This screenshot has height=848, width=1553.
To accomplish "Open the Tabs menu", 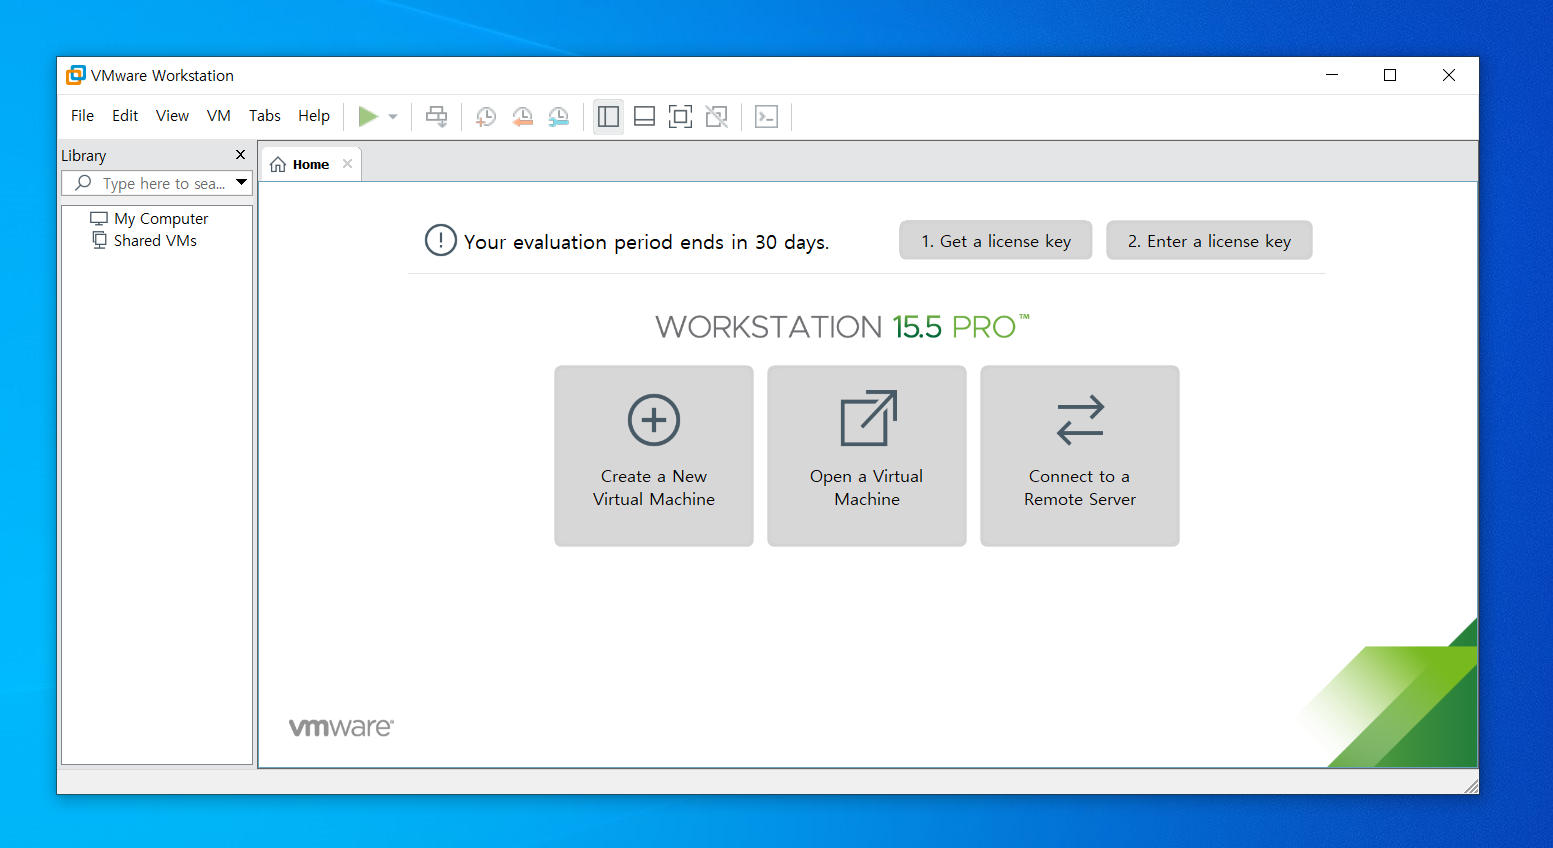I will [x=265, y=116].
